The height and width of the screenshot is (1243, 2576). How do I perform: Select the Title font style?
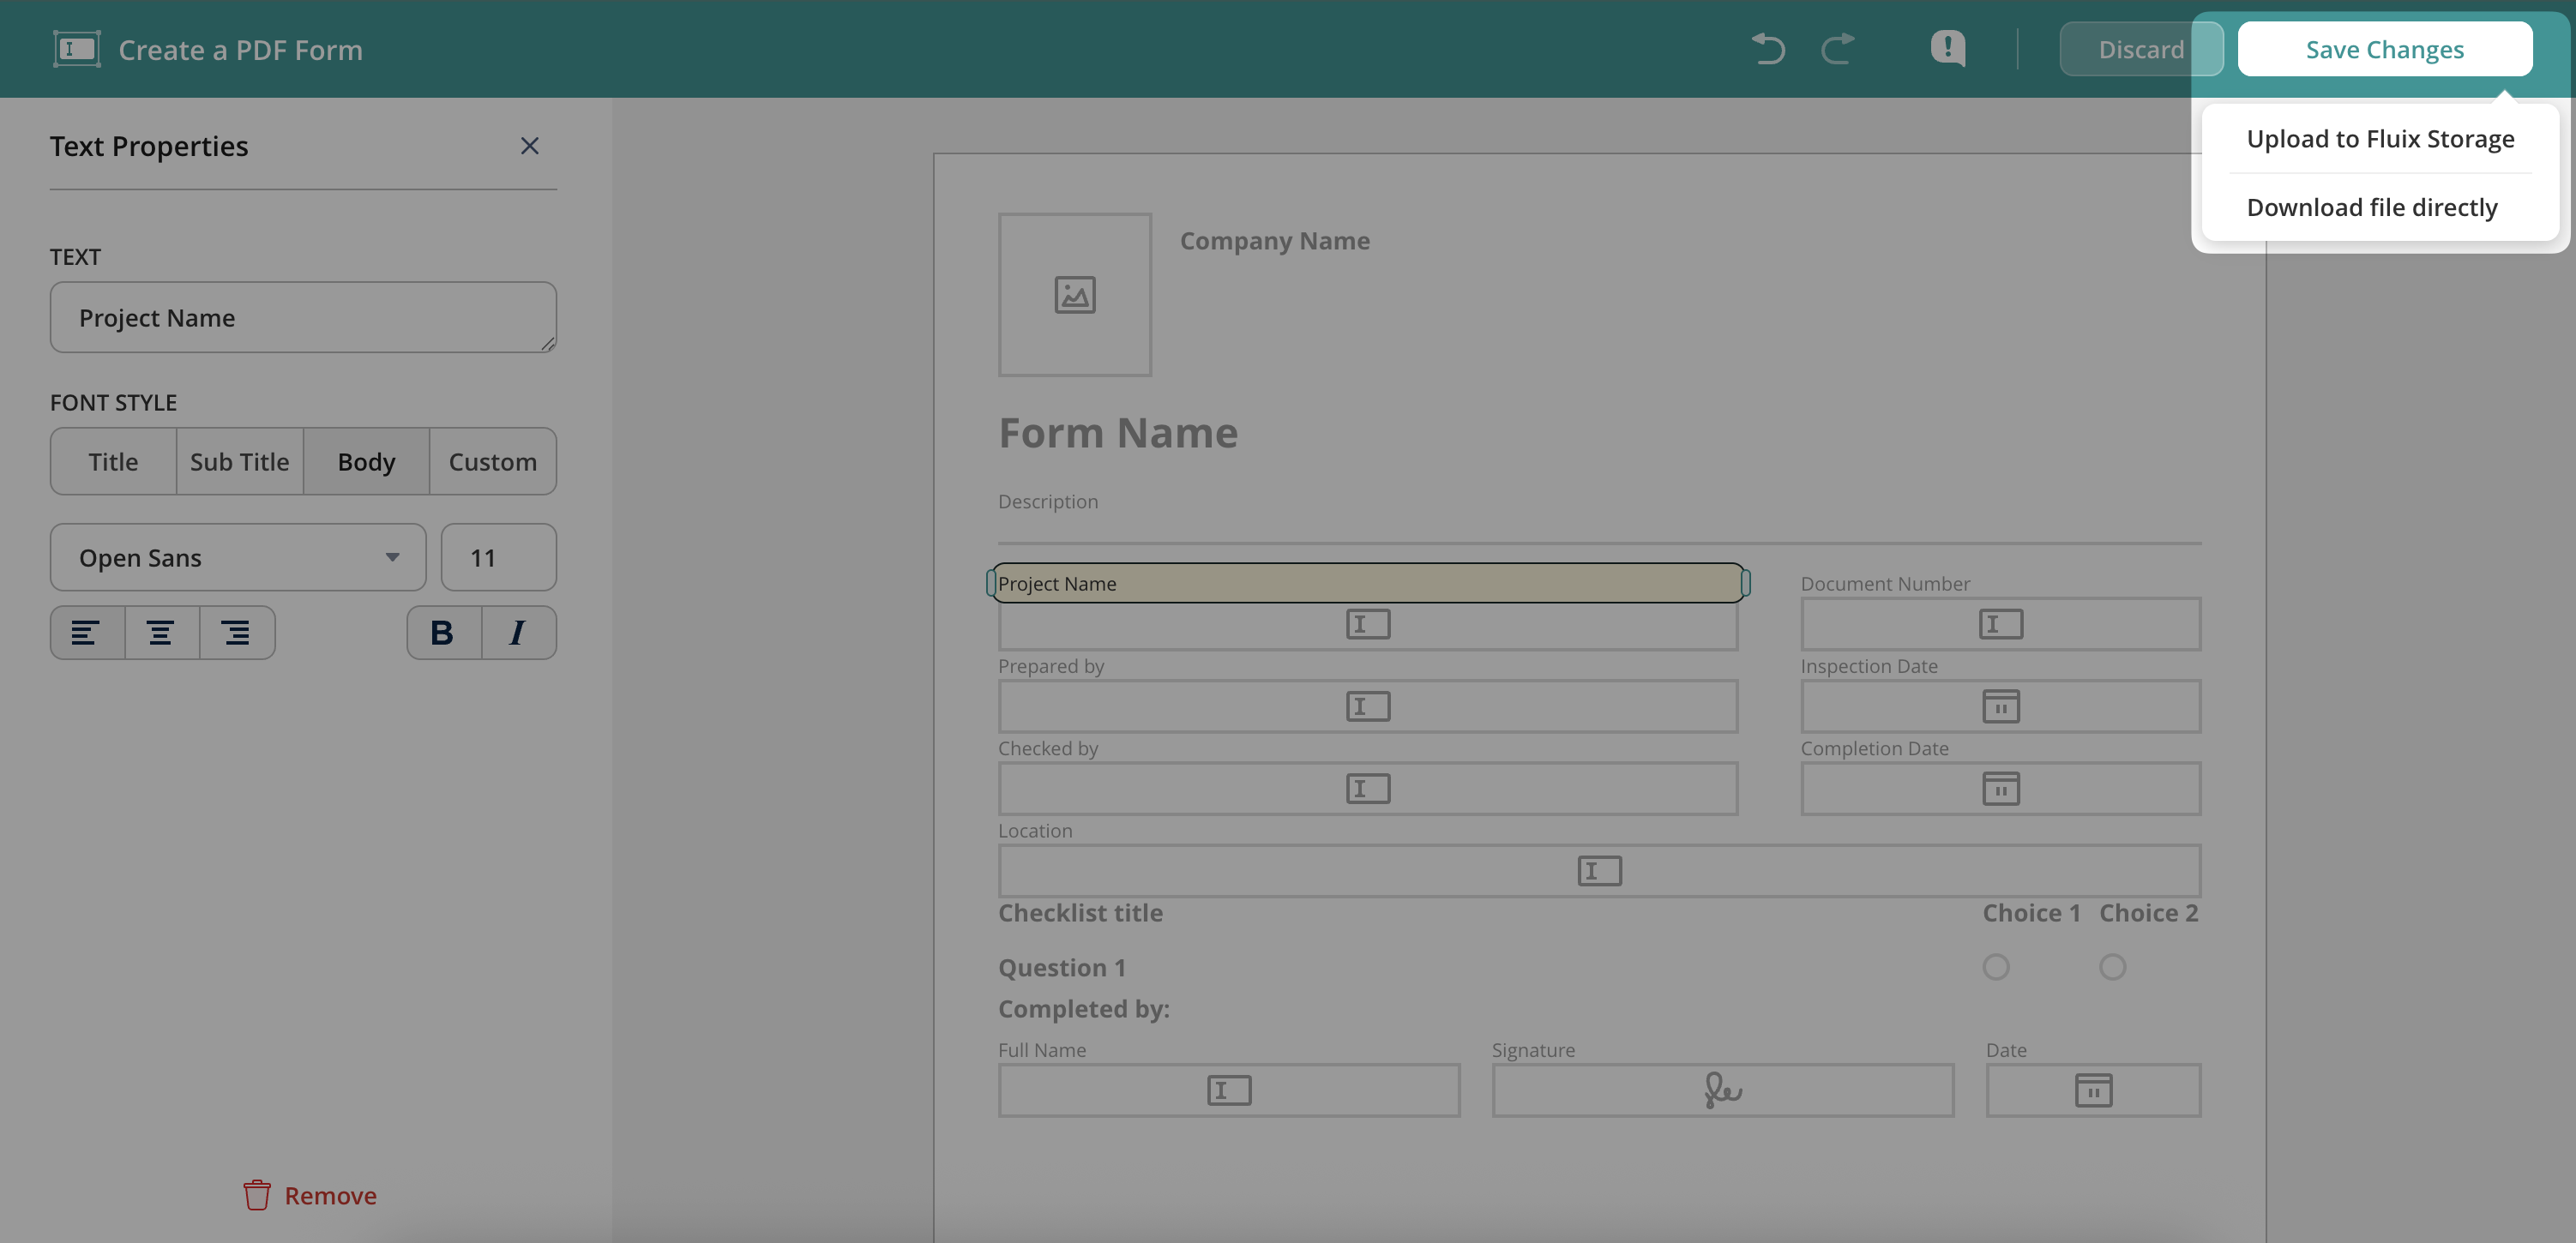[x=113, y=462]
